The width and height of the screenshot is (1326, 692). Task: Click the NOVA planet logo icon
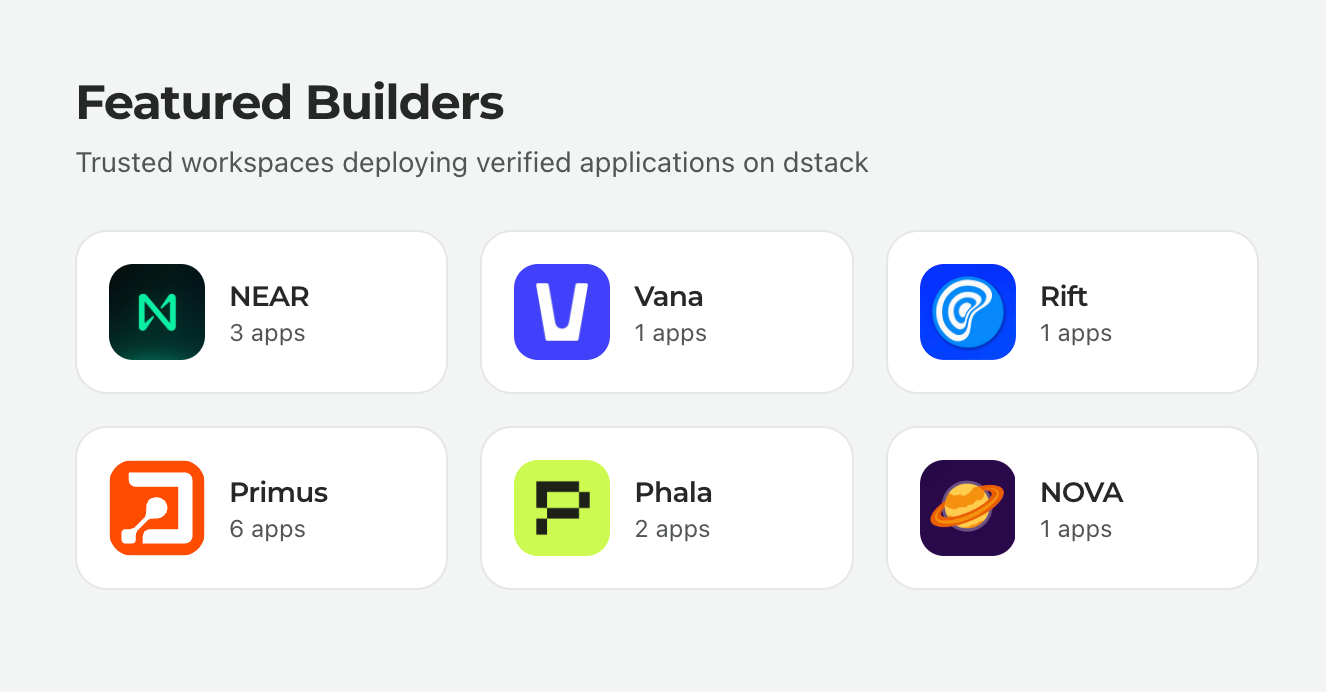point(966,508)
